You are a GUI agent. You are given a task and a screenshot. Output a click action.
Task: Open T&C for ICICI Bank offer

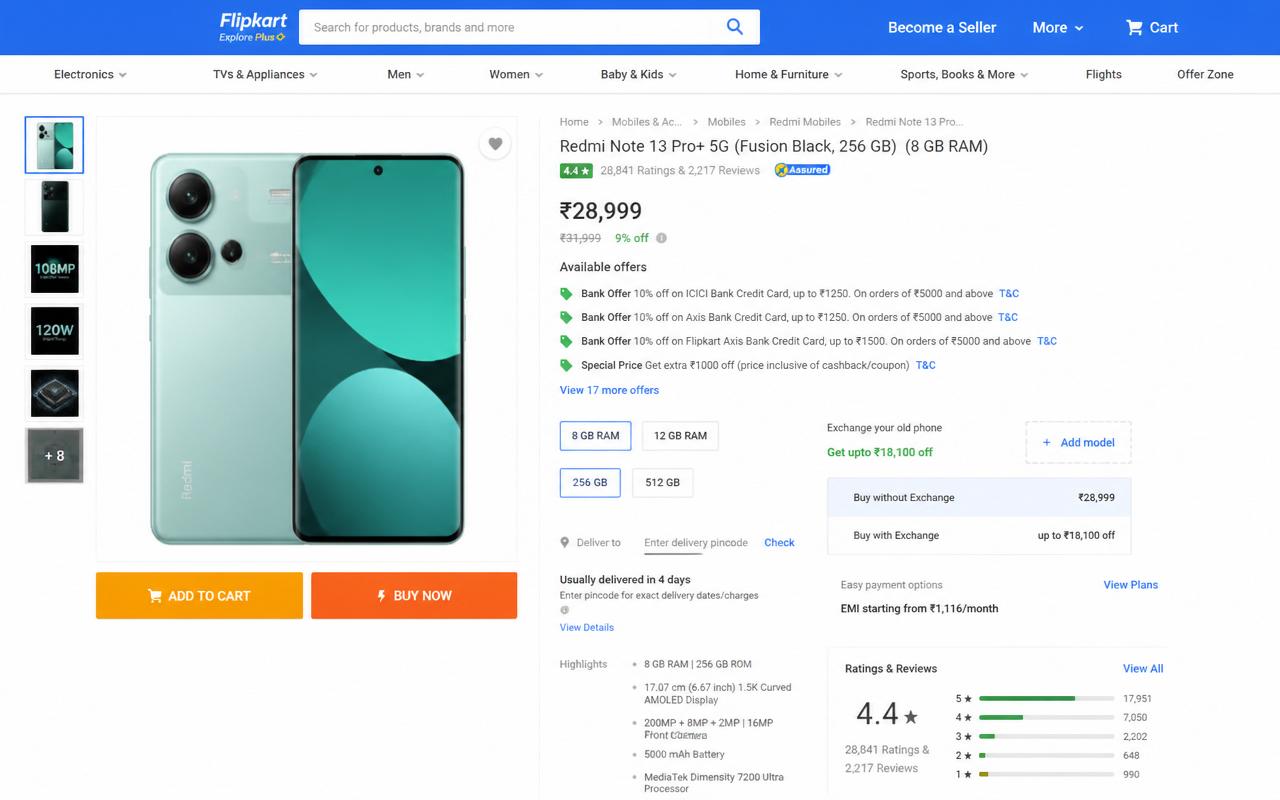coord(1009,294)
